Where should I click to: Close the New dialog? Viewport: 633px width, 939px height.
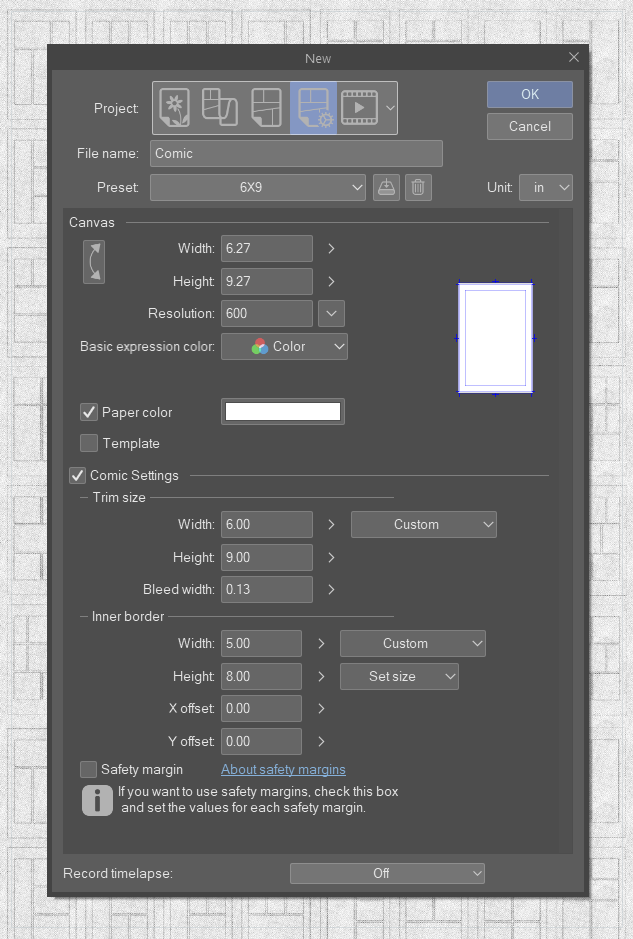pos(574,57)
